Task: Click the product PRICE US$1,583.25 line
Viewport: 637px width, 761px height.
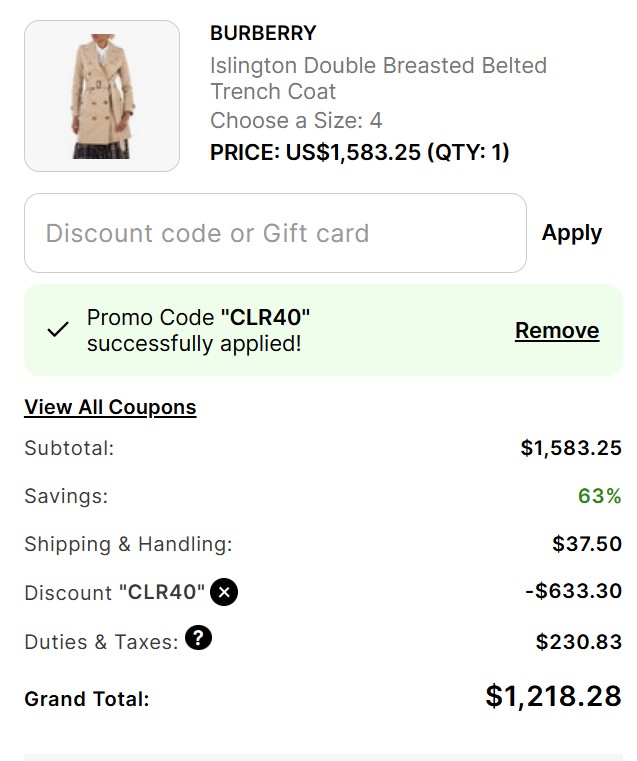Action: coord(359,152)
